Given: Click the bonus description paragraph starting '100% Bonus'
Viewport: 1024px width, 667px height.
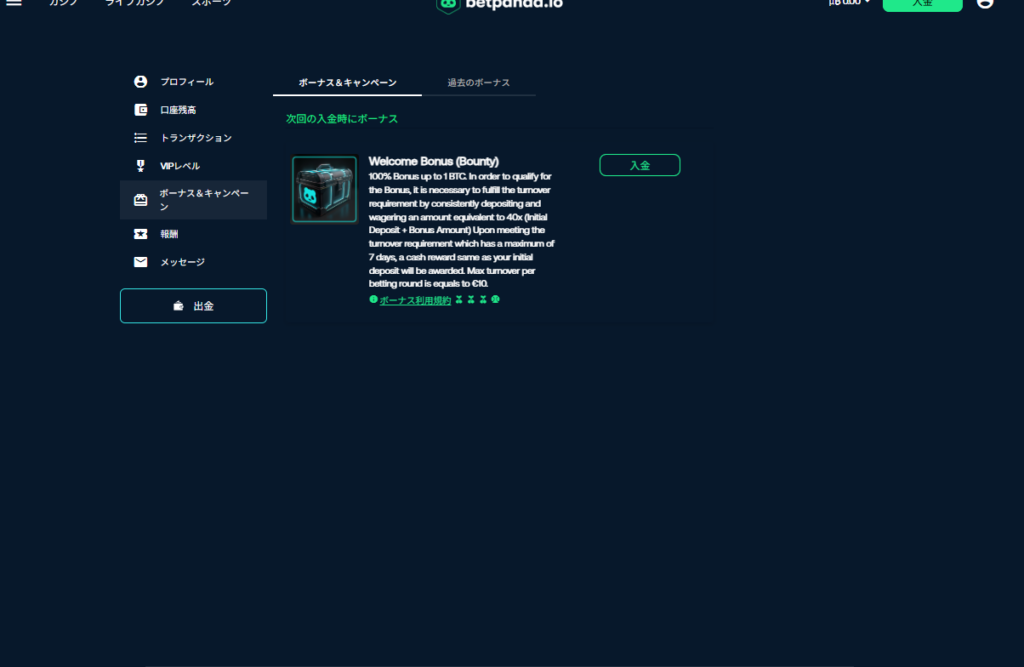Looking at the screenshot, I should (x=462, y=230).
